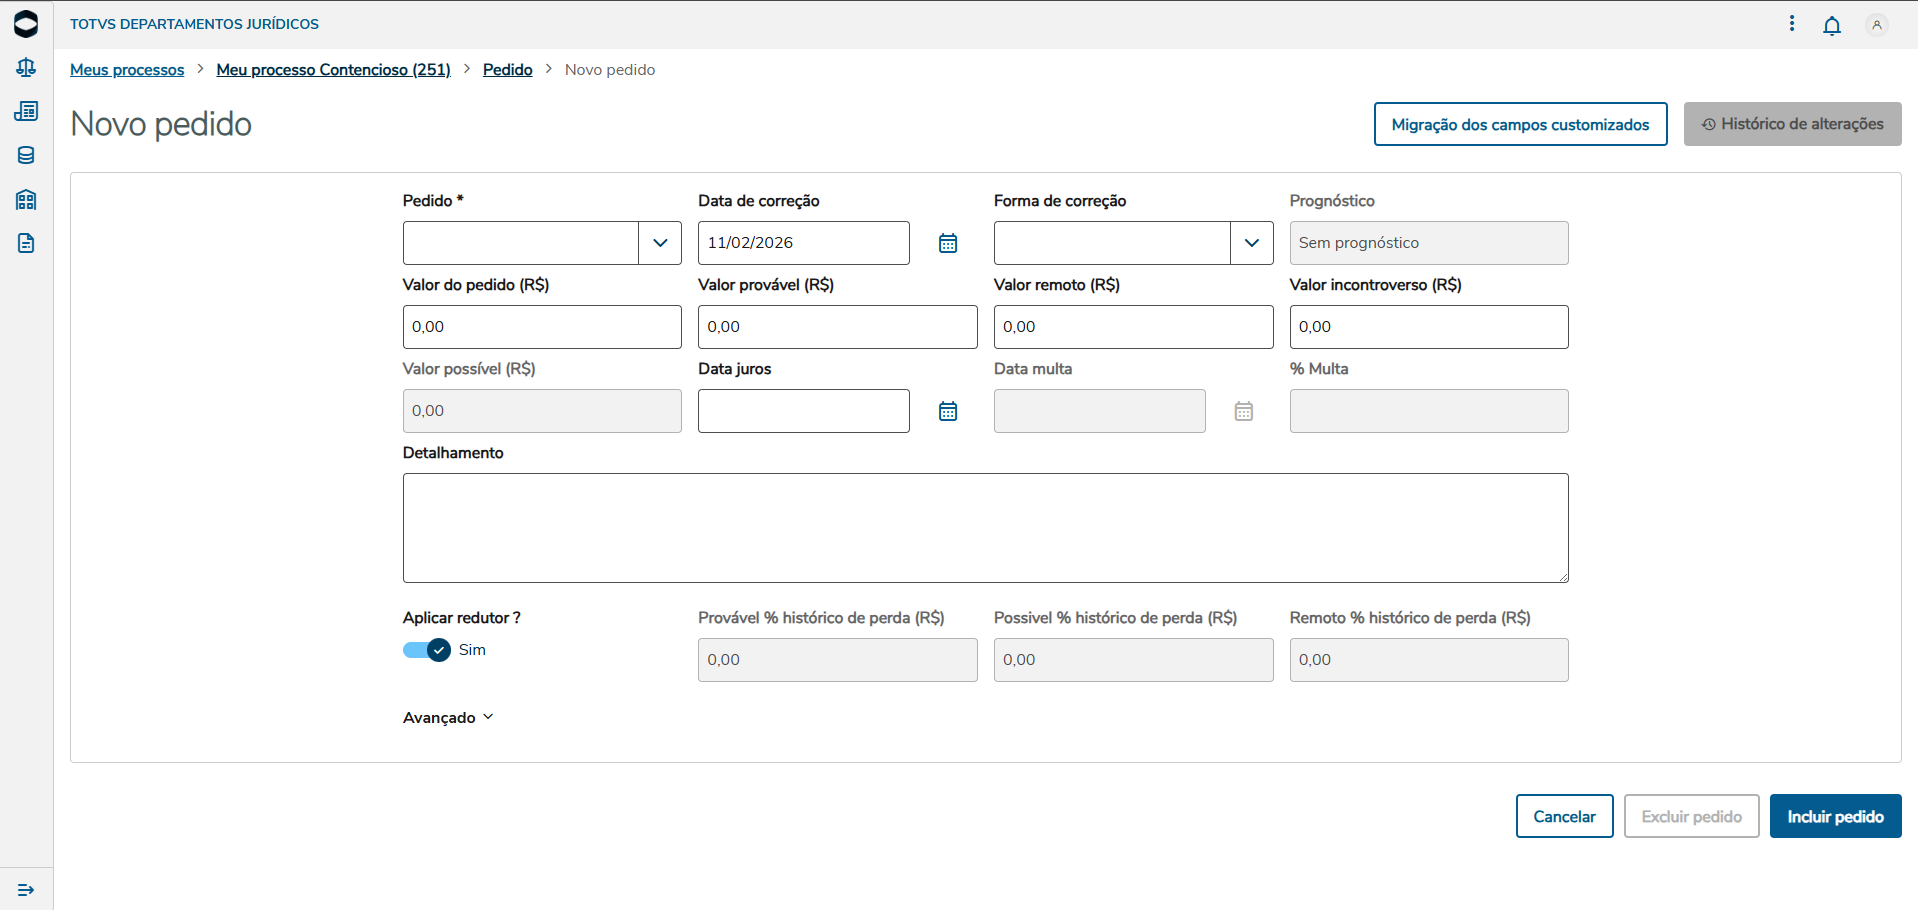The height and width of the screenshot is (910, 1918).
Task: Open the three-dot options menu in the header
Action: tap(1792, 23)
